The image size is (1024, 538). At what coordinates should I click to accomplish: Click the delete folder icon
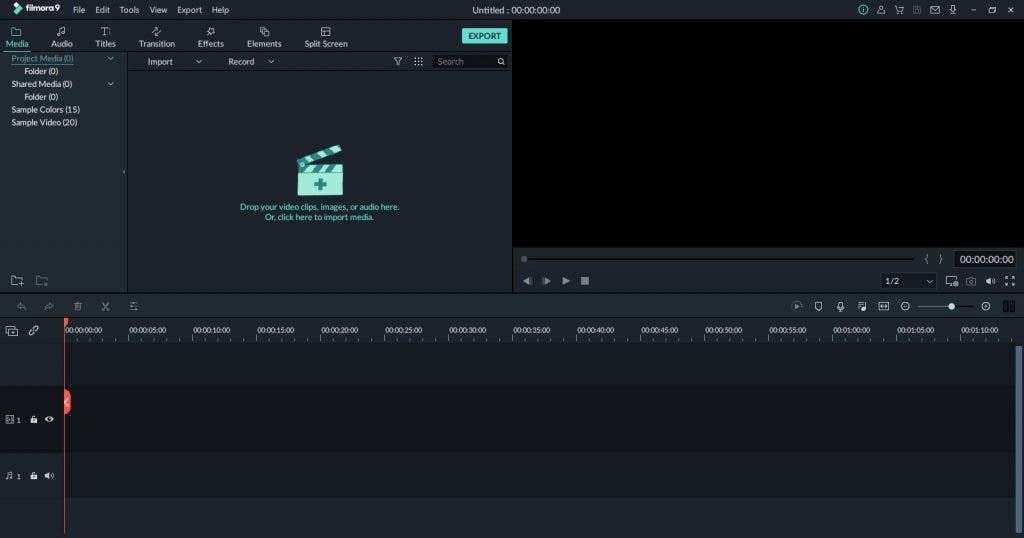click(42, 281)
